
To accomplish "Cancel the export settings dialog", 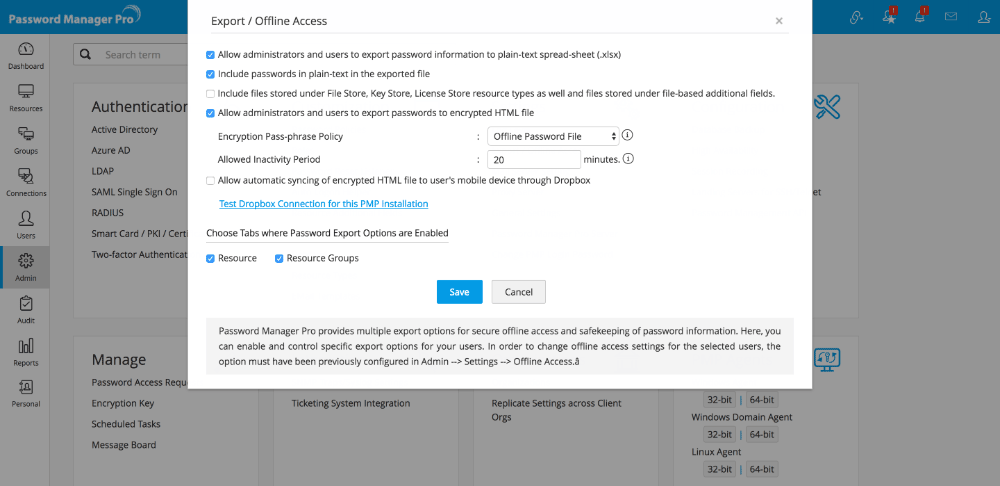I will coord(518,292).
